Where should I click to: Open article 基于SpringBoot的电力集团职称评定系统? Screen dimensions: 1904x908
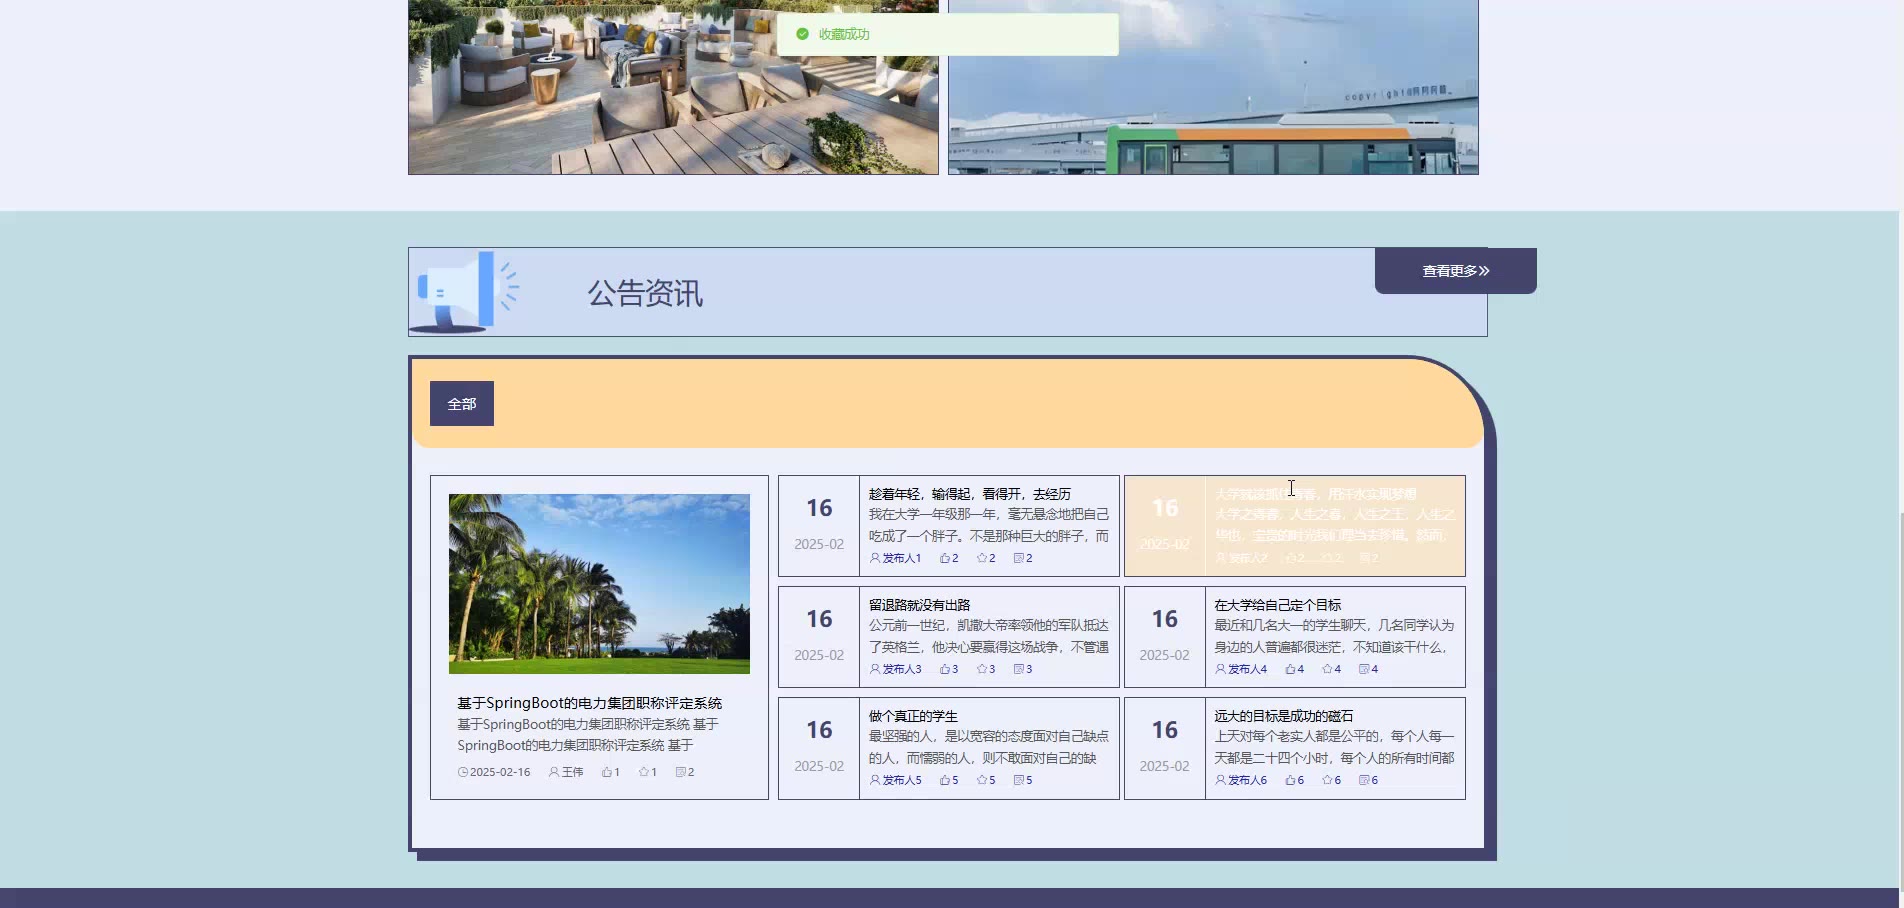click(x=589, y=703)
